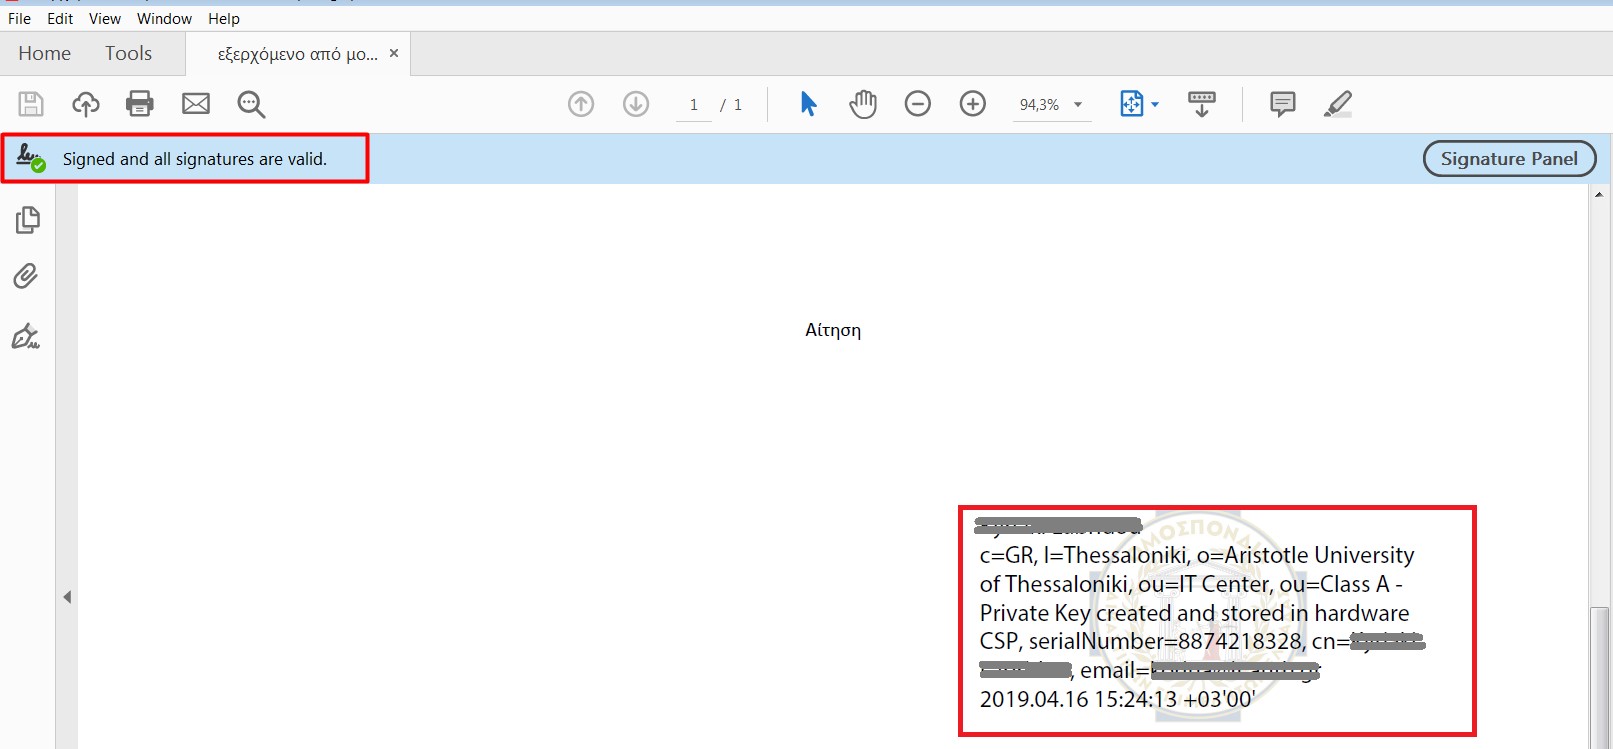Activate the arrow Selection tool
This screenshot has height=749, width=1613.
point(808,104)
